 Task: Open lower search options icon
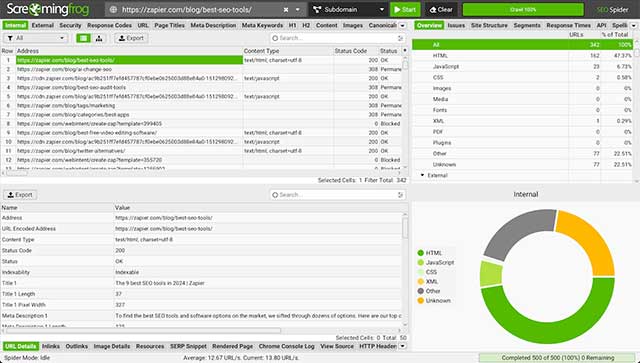pyautogui.click(x=400, y=195)
